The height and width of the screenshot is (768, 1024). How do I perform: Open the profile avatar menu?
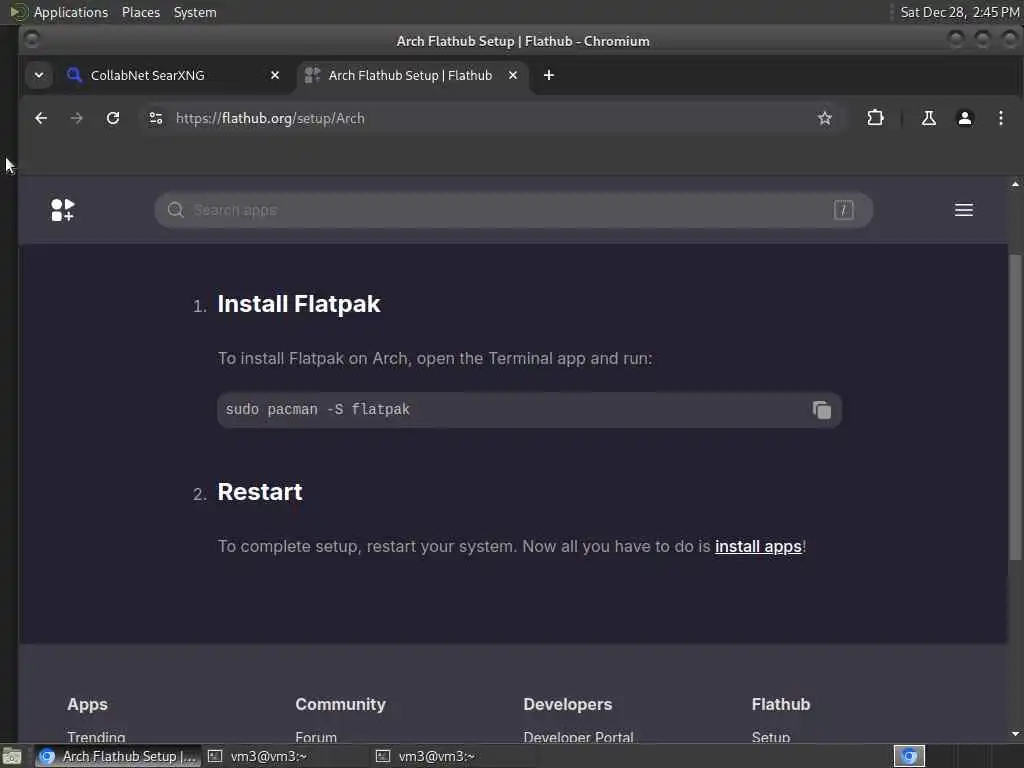coord(965,118)
